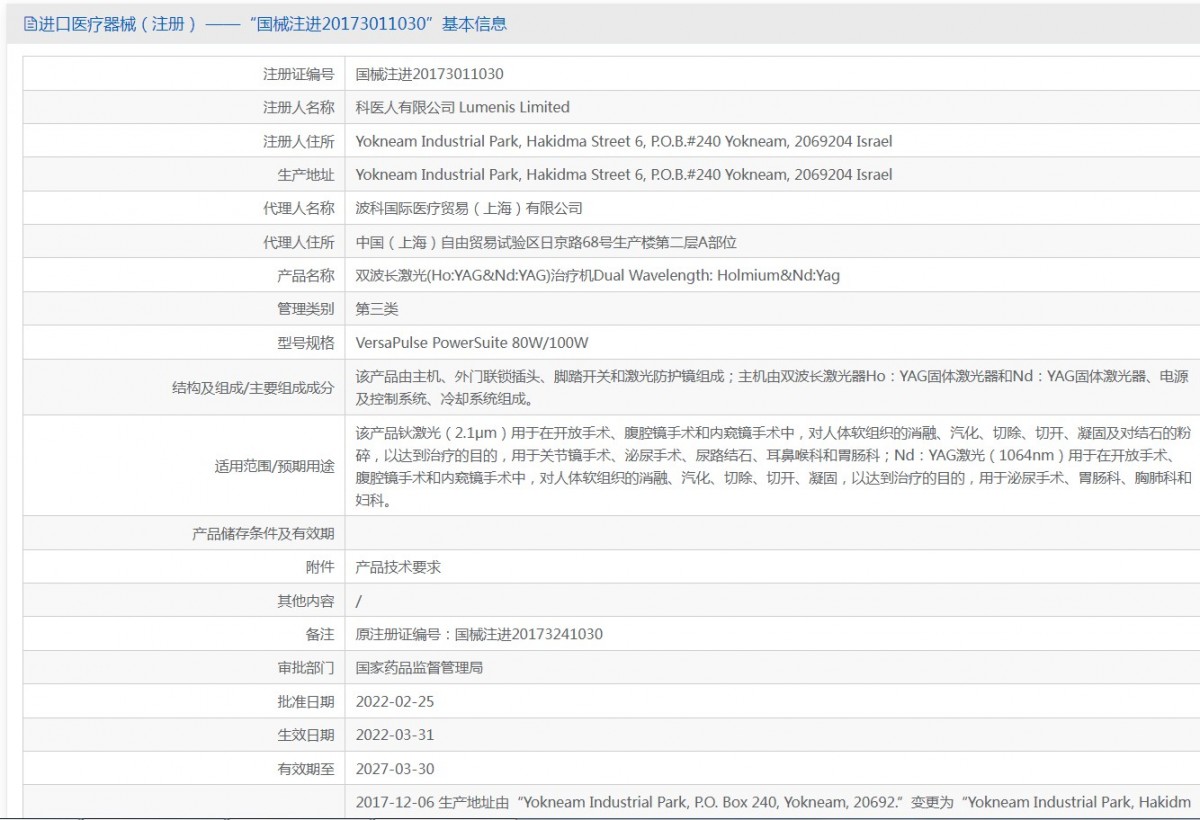
Task: Click the effective date 2022-03-31
Action: point(395,735)
